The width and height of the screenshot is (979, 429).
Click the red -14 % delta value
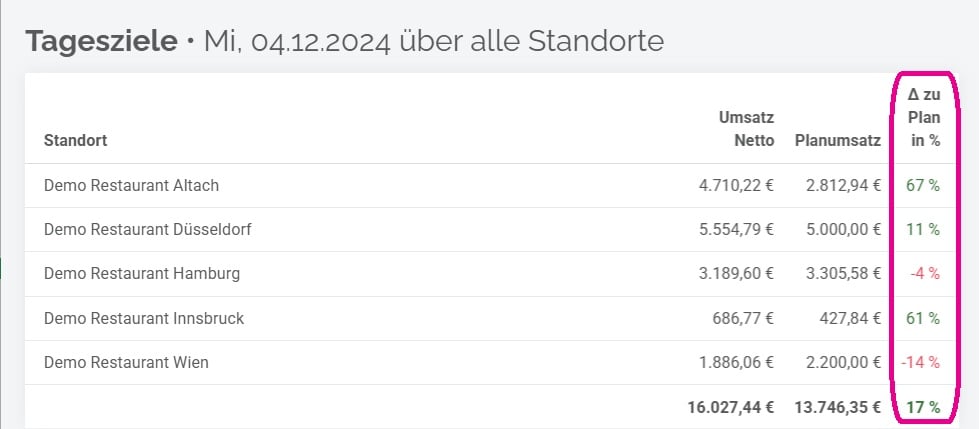coord(922,362)
